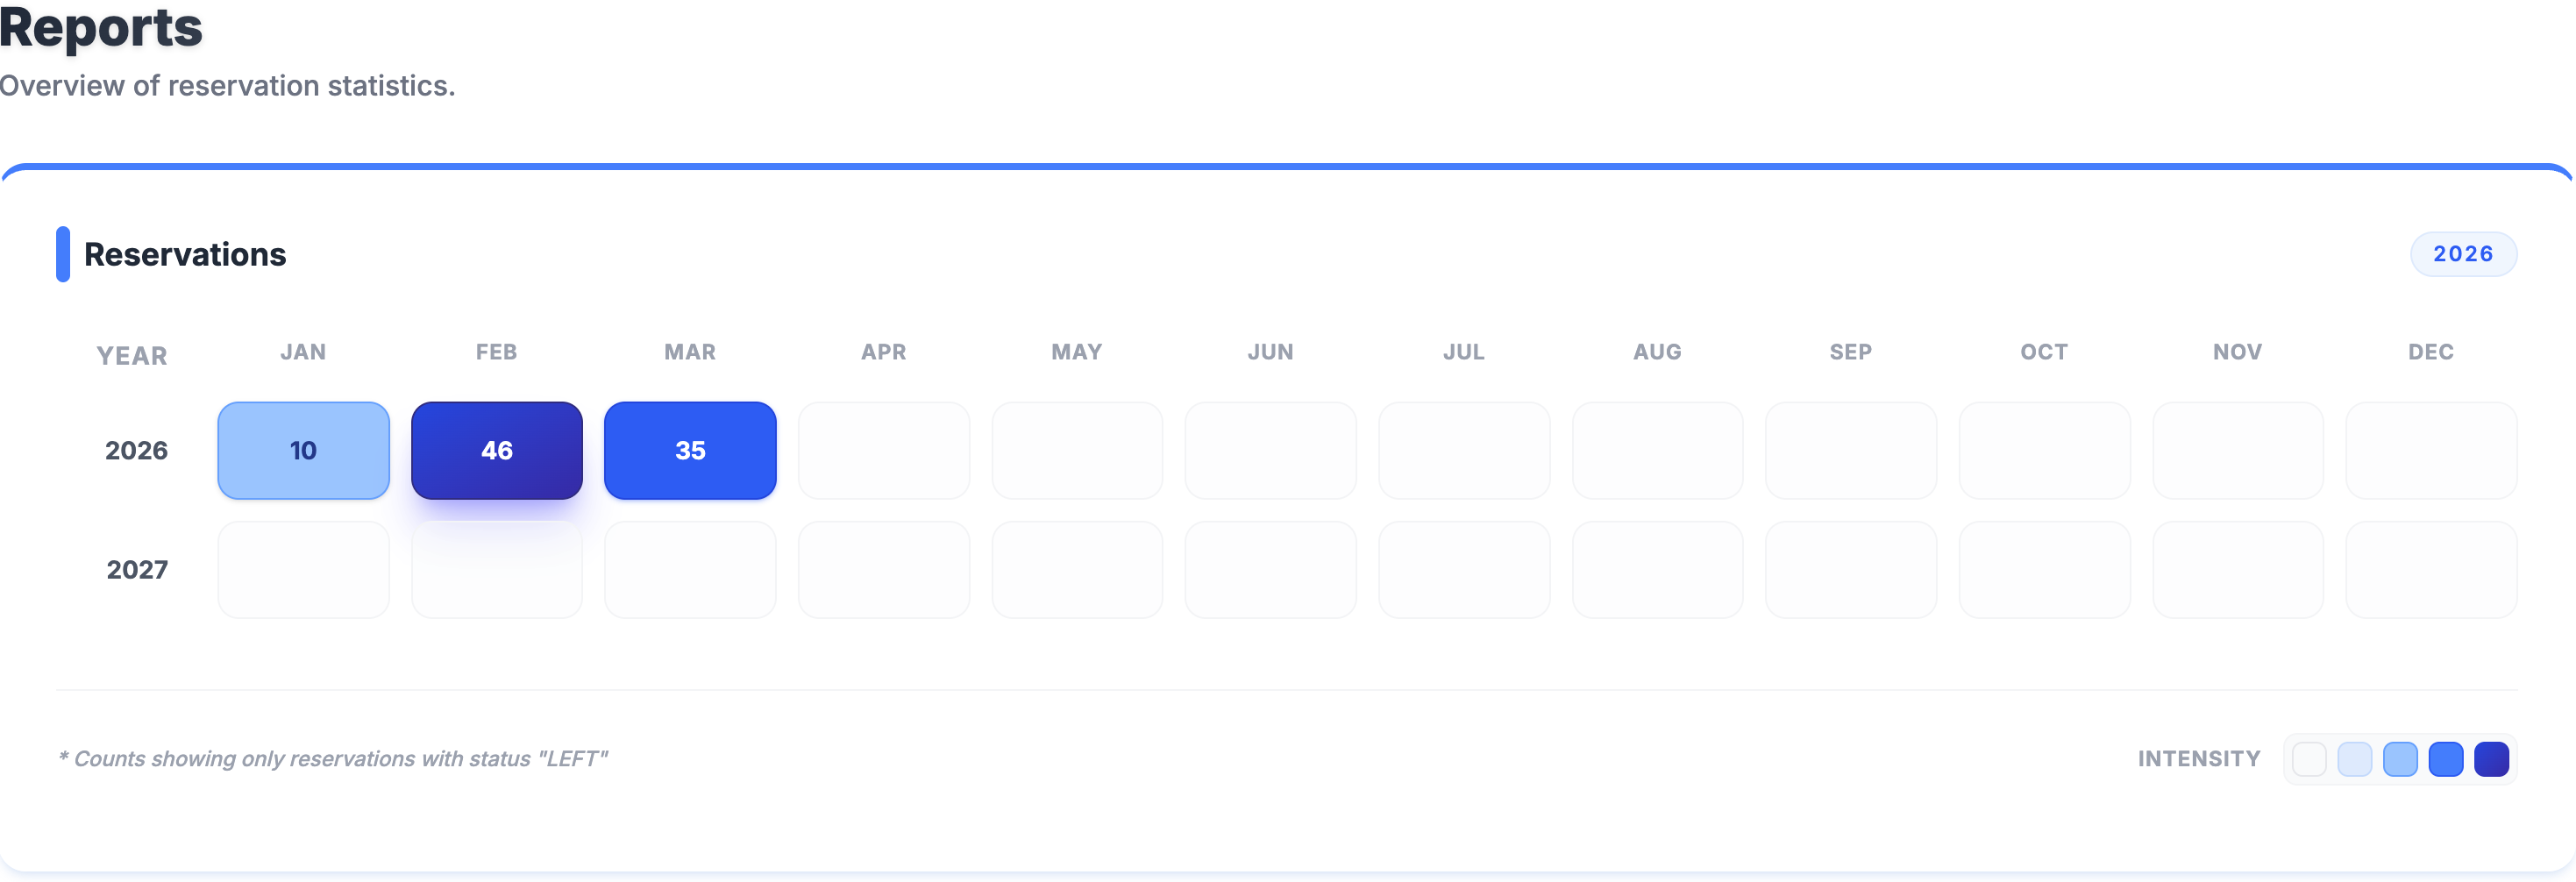This screenshot has width=2576, height=882.
Task: Select the empty April 2026 cell
Action: [883, 450]
